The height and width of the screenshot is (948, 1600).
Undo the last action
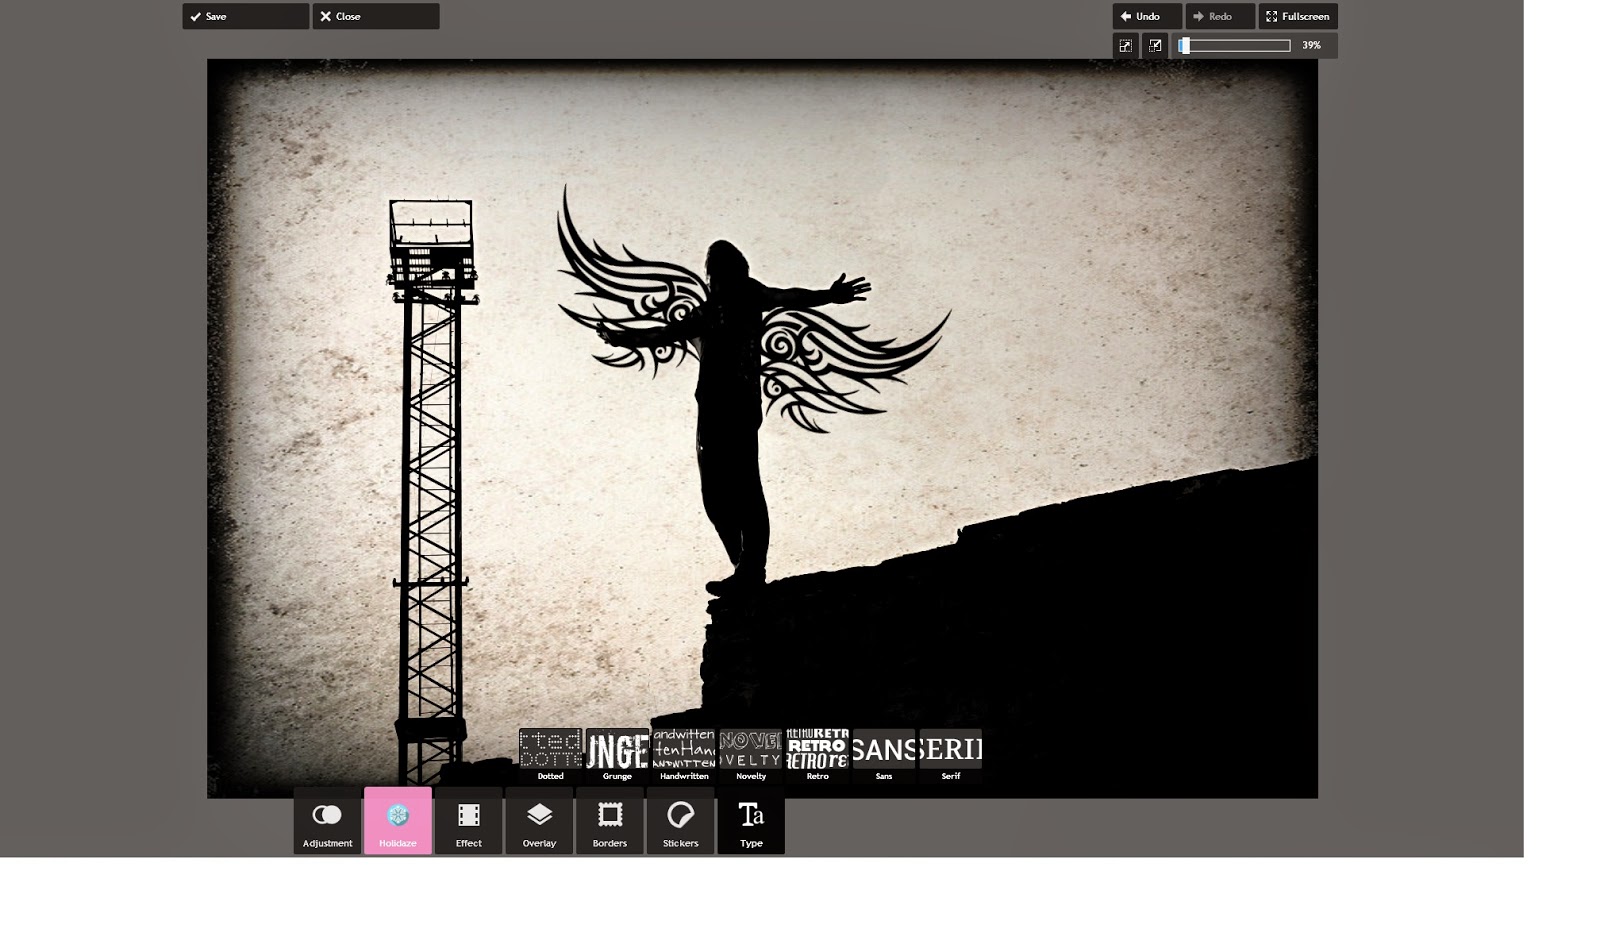point(1147,16)
